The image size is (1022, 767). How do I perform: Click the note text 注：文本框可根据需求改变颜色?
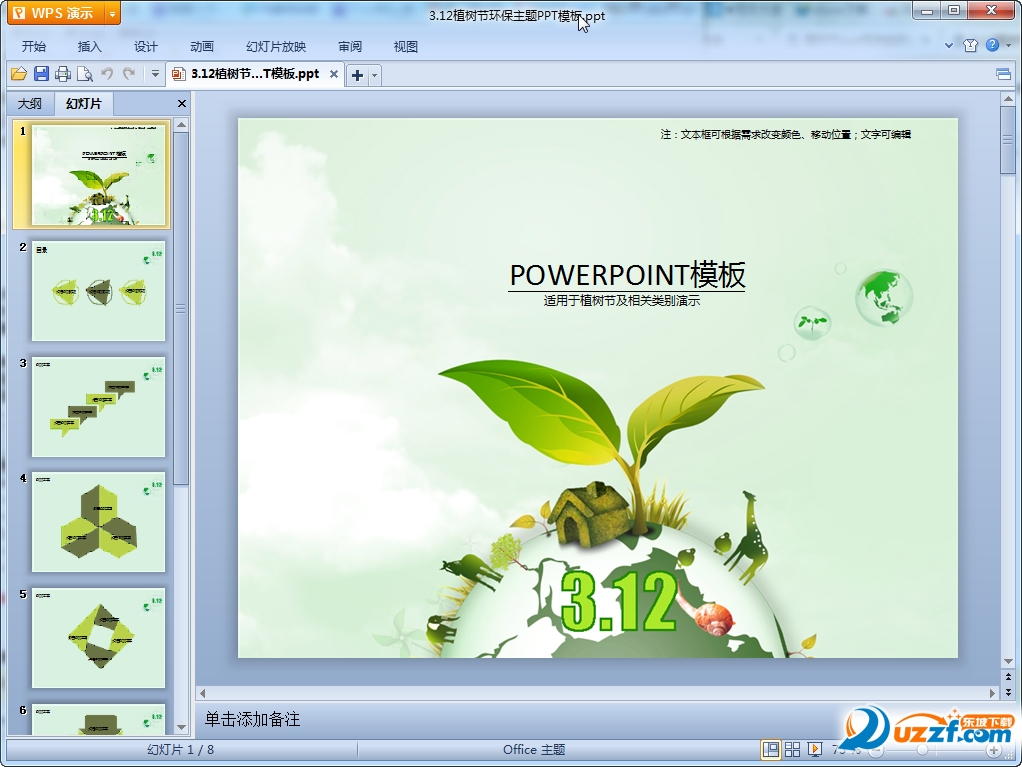[785, 134]
